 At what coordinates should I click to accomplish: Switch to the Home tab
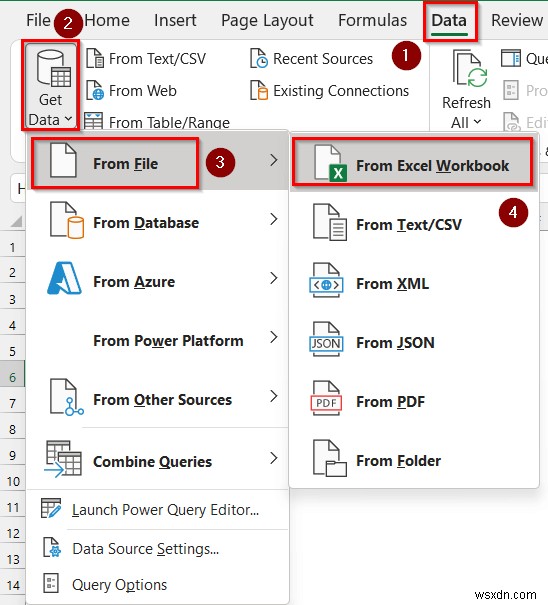(x=107, y=20)
